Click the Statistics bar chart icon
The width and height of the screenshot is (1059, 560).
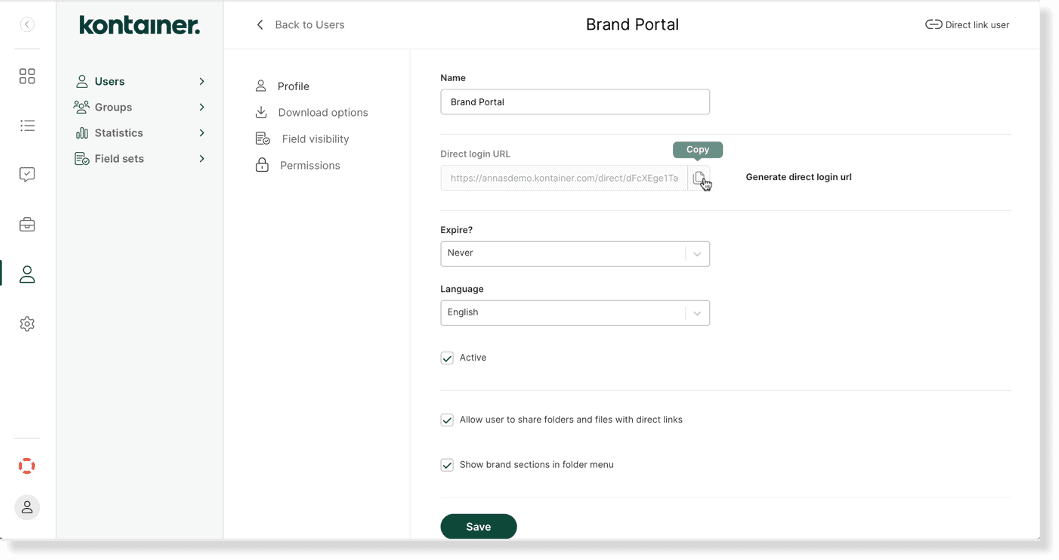[82, 133]
